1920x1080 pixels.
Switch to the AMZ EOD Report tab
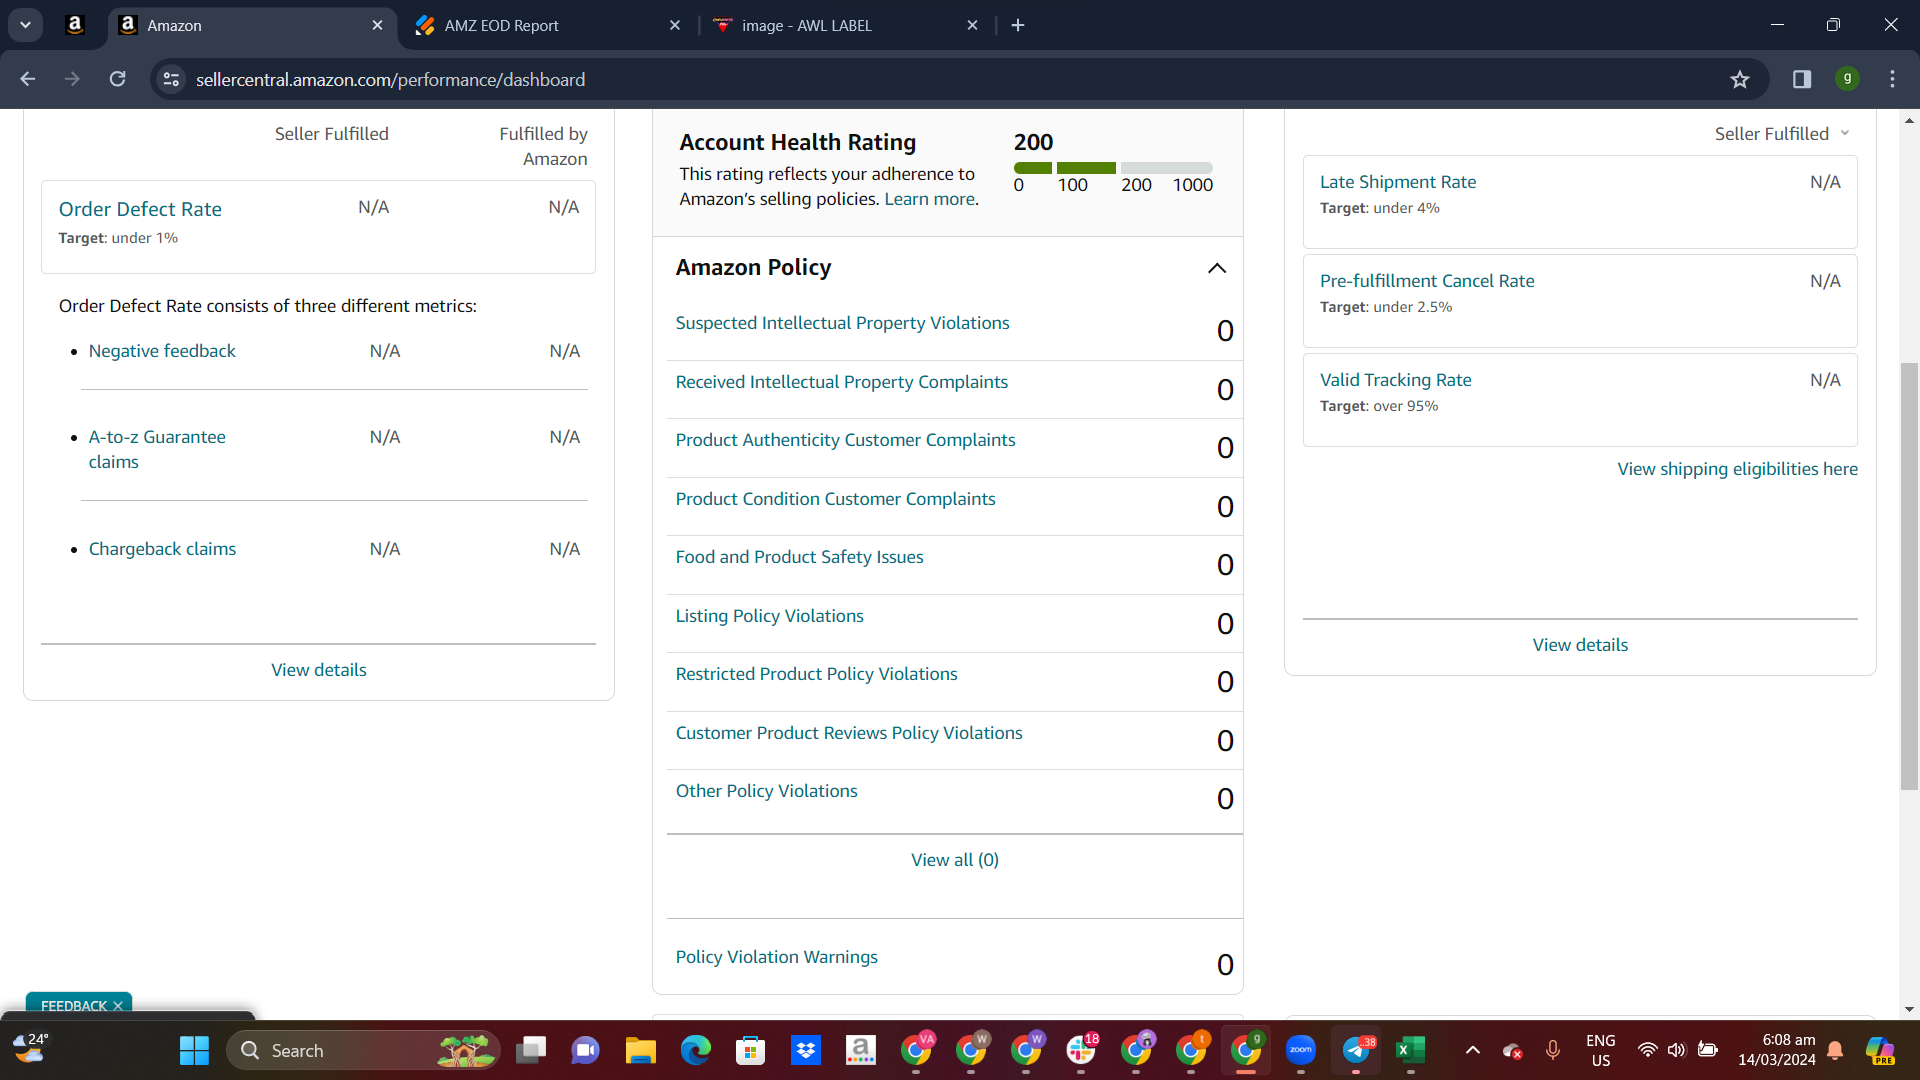[548, 25]
